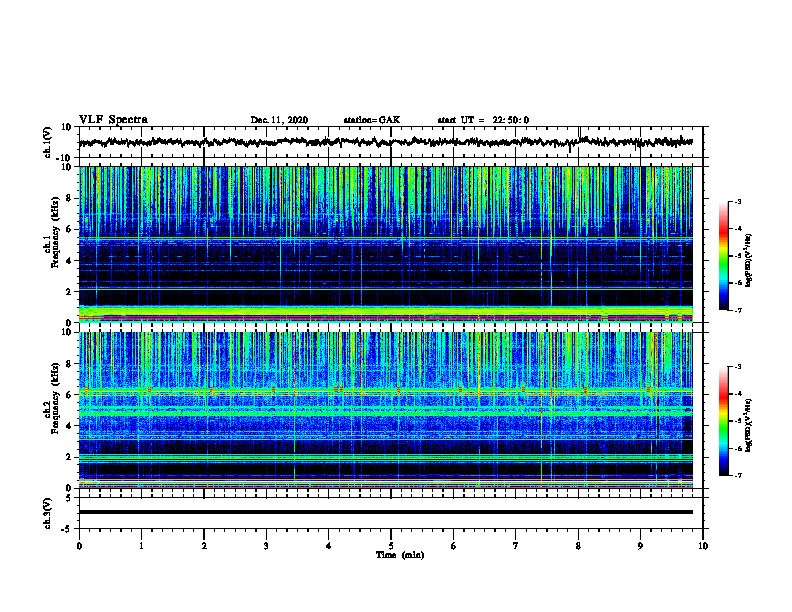Click the ch.2 "Frequency (kHz)" axis label
792x612 pixels.
click(x=56, y=400)
